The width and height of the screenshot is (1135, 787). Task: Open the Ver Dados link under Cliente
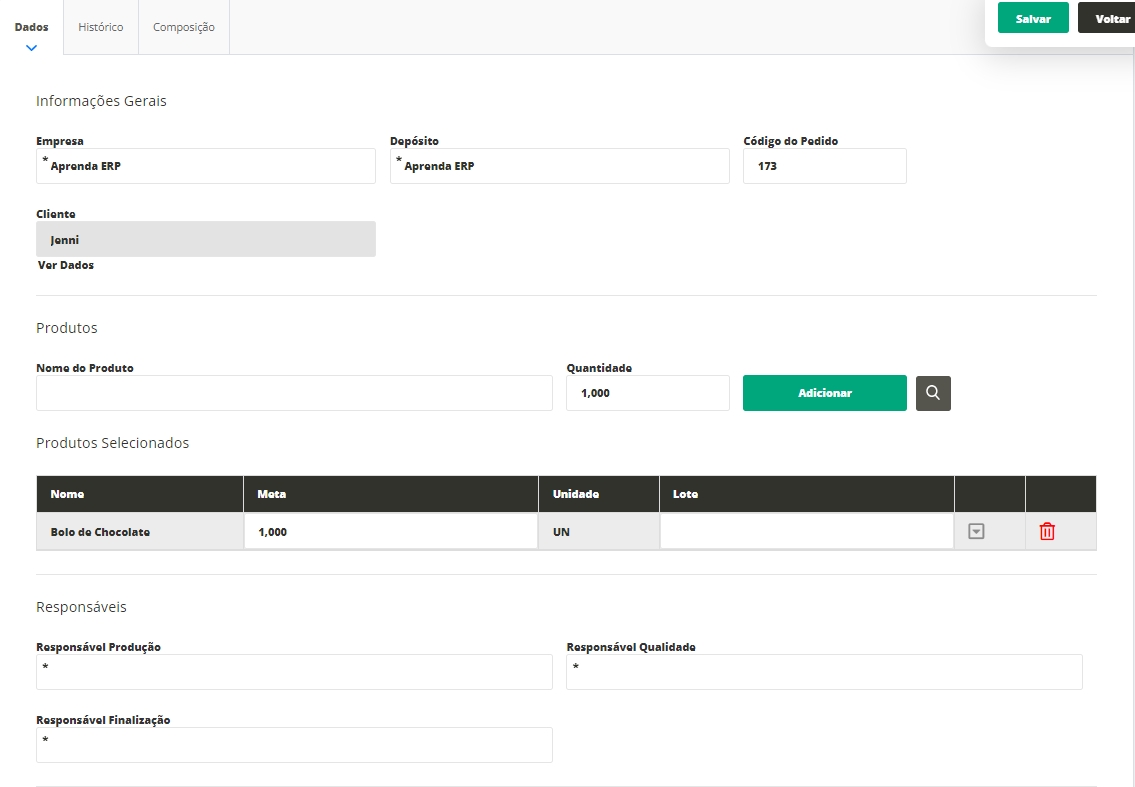pyautogui.click(x=66, y=265)
